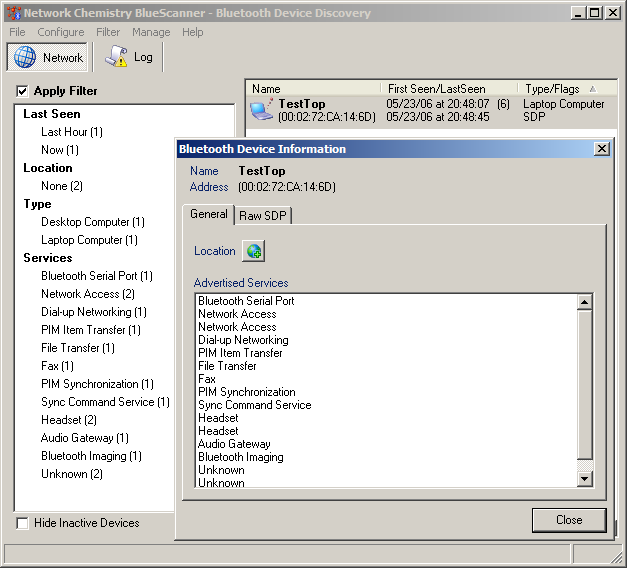Click the Location globe add button
The height and width of the screenshot is (568, 627).
coord(254,251)
